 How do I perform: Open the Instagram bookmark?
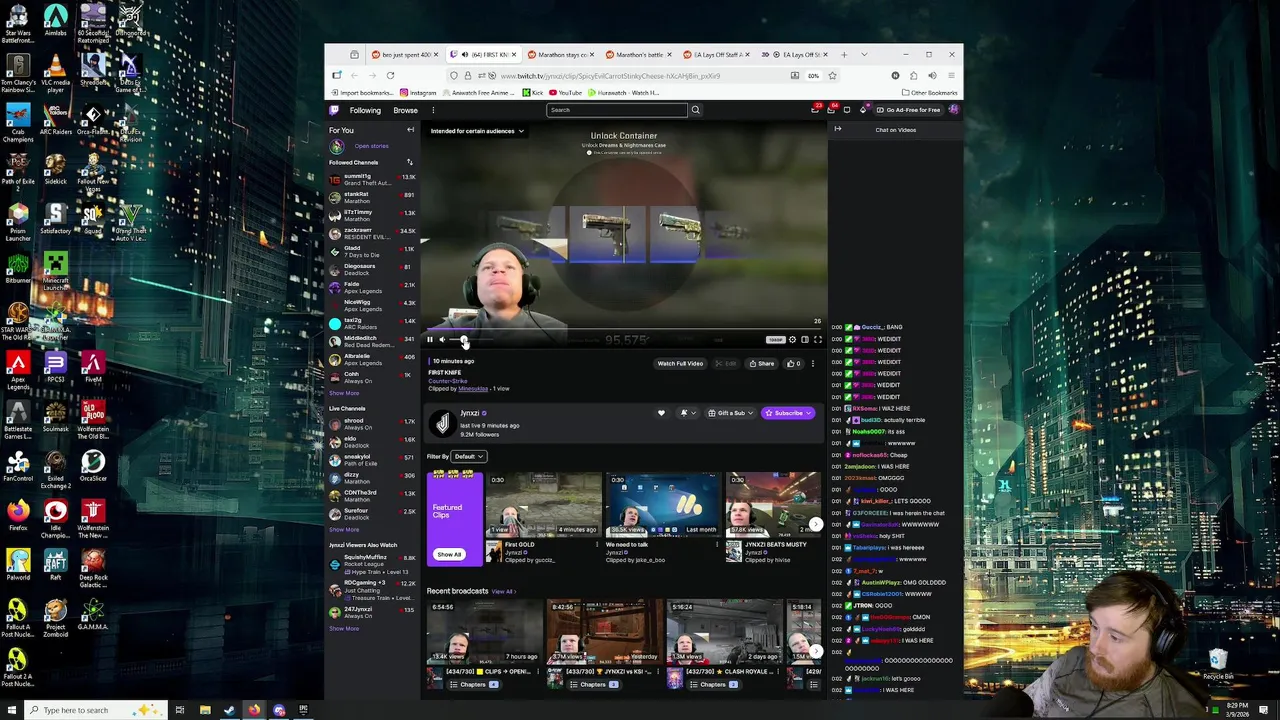(418, 93)
